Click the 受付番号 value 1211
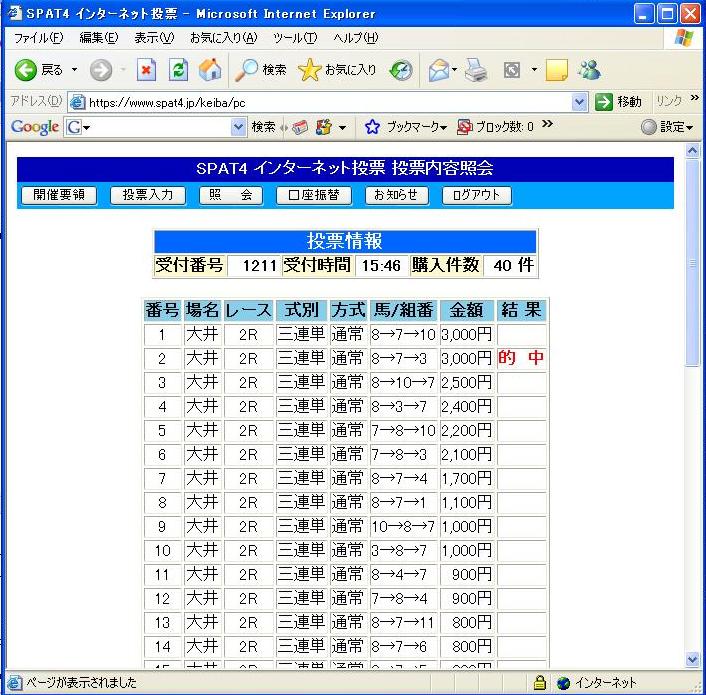The width and height of the screenshot is (706, 695). (254, 266)
